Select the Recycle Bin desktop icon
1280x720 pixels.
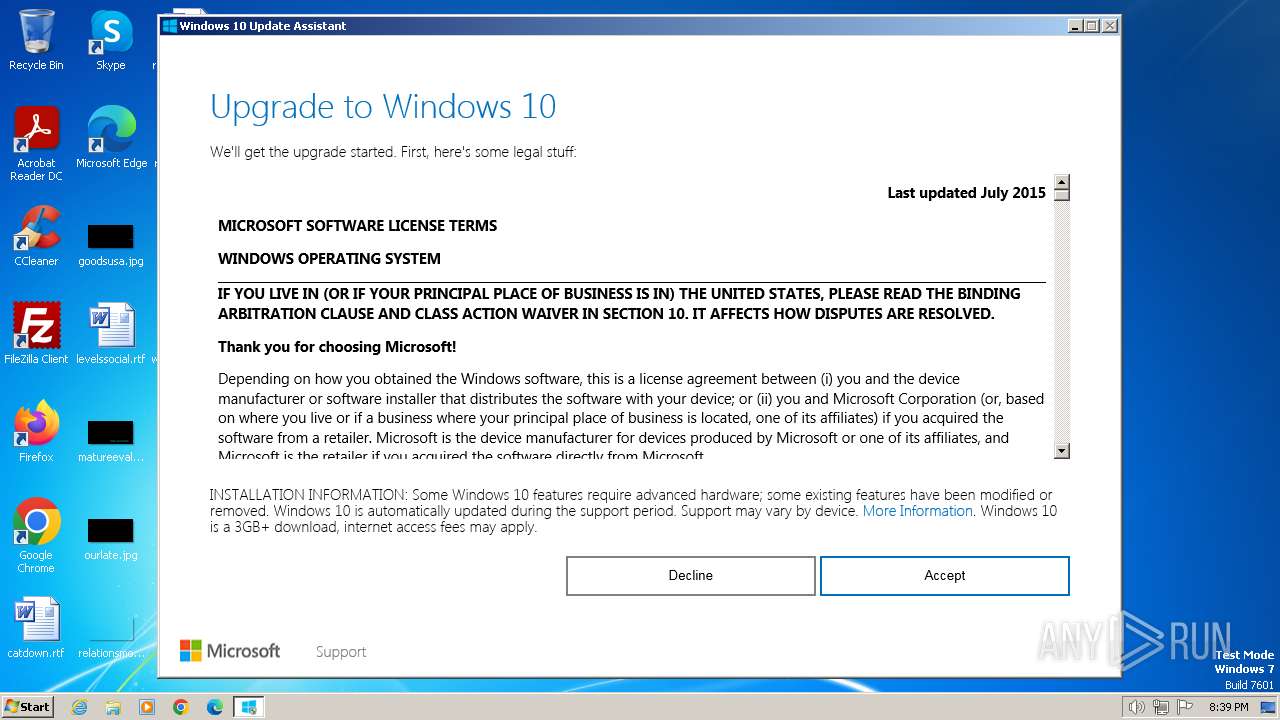pyautogui.click(x=36, y=40)
